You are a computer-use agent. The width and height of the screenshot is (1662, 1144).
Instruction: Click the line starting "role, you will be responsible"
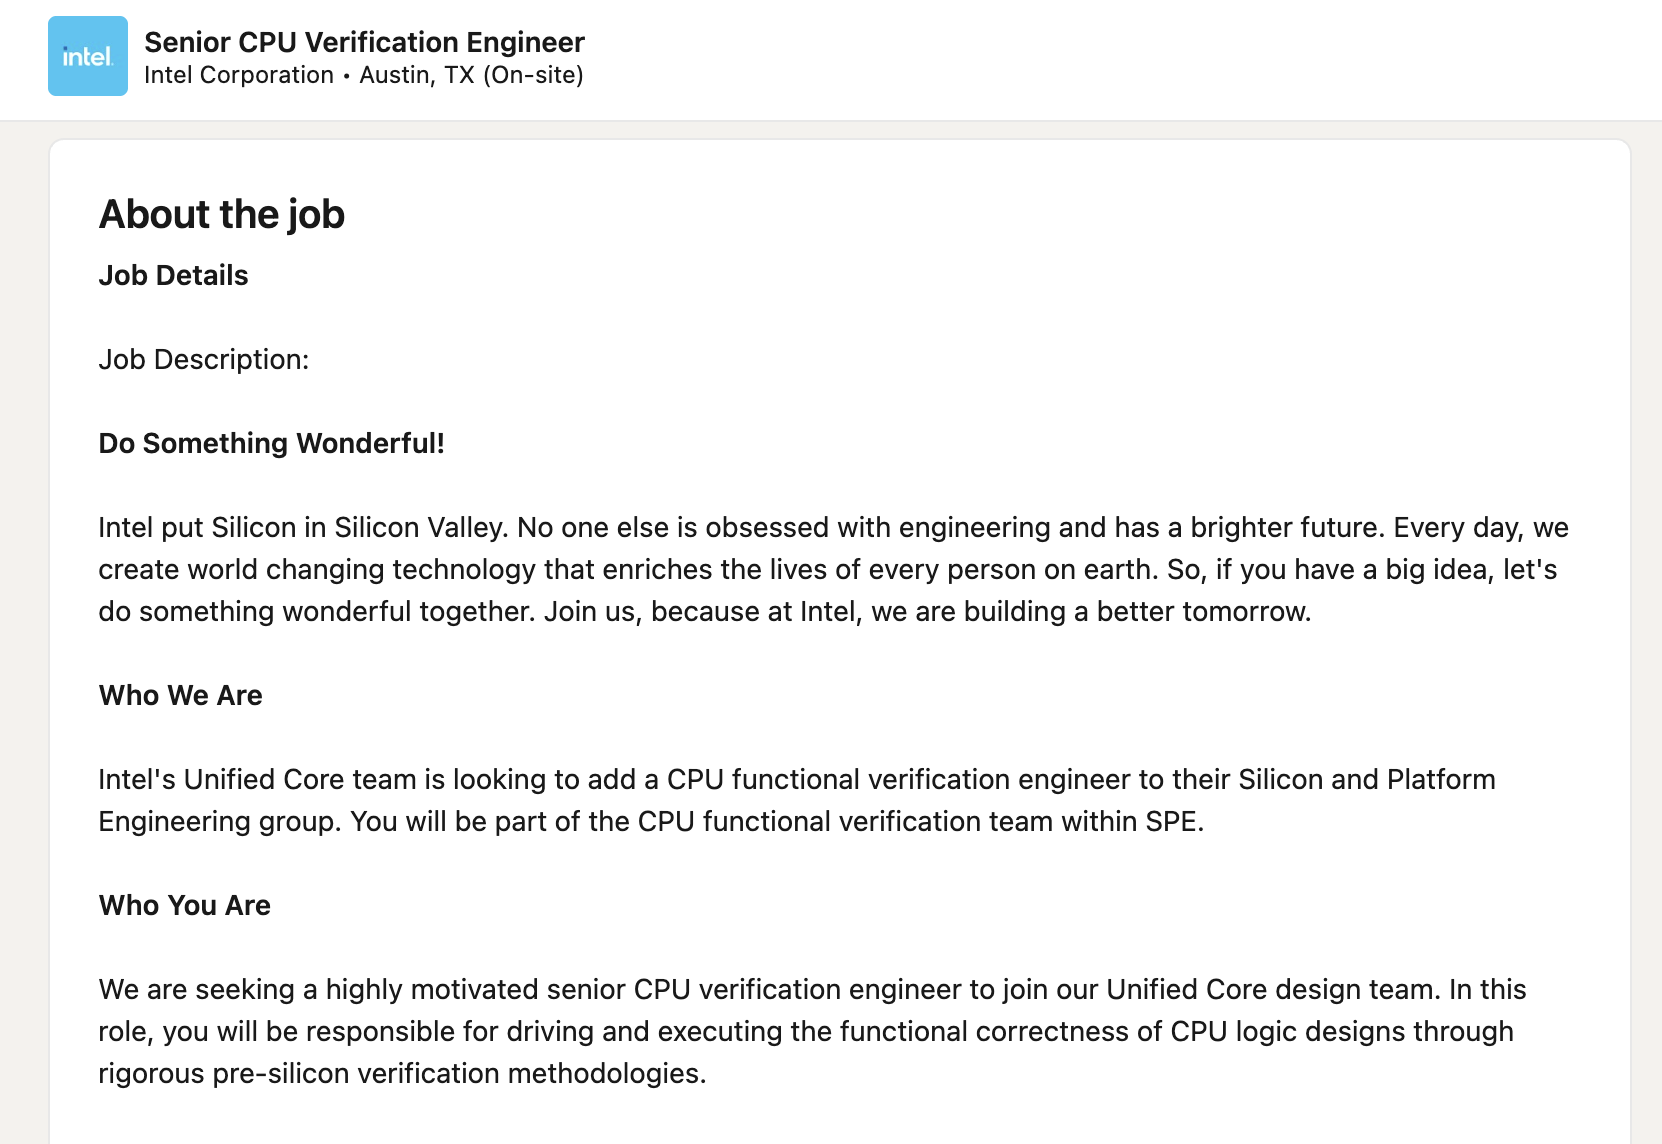tap(805, 1031)
